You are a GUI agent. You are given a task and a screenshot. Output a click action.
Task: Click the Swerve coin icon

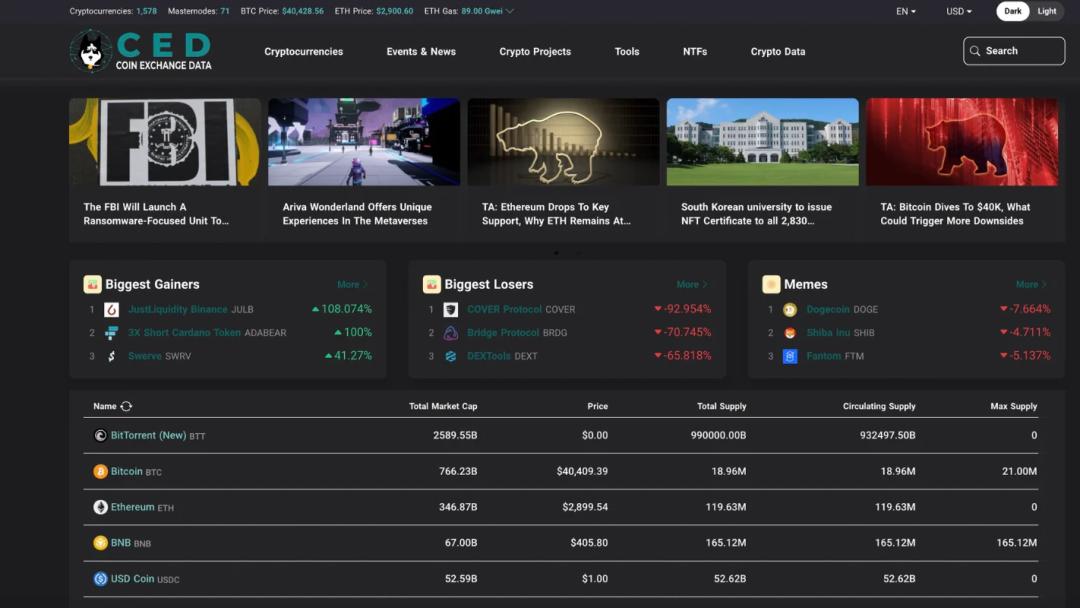click(112, 356)
